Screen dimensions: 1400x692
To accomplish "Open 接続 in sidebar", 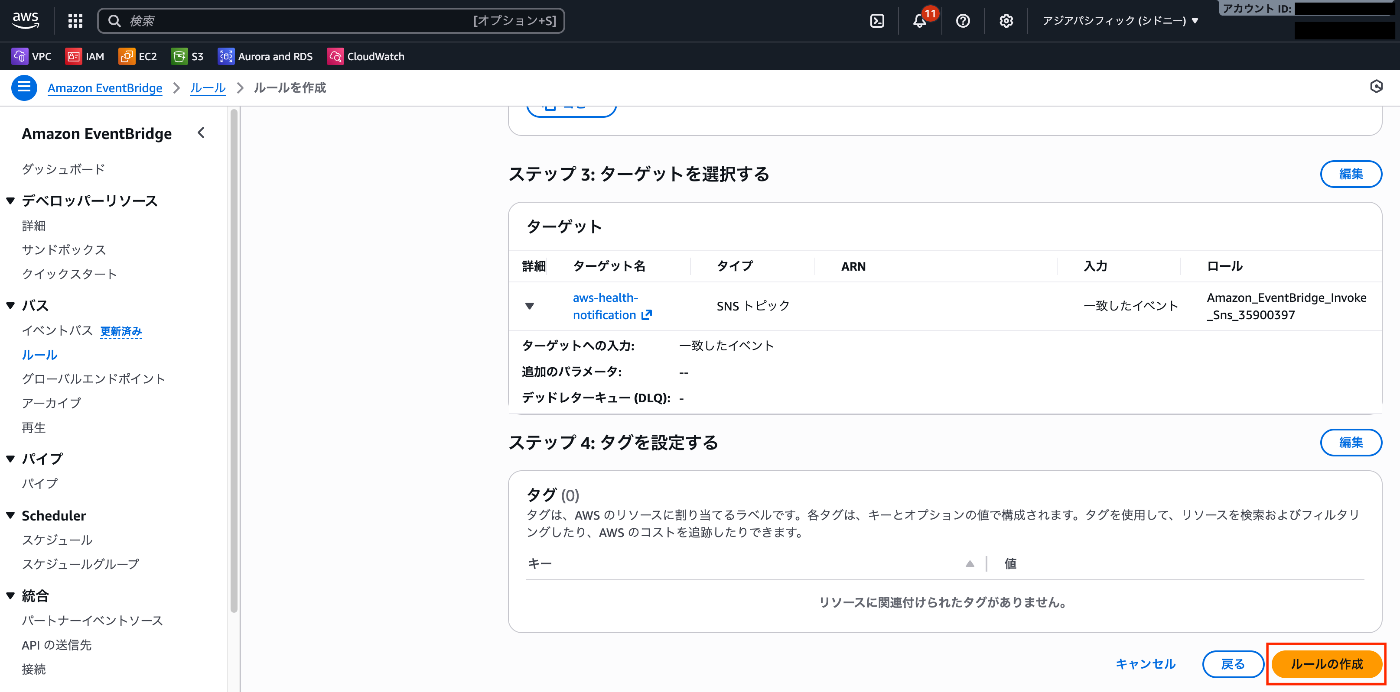I will (34, 669).
